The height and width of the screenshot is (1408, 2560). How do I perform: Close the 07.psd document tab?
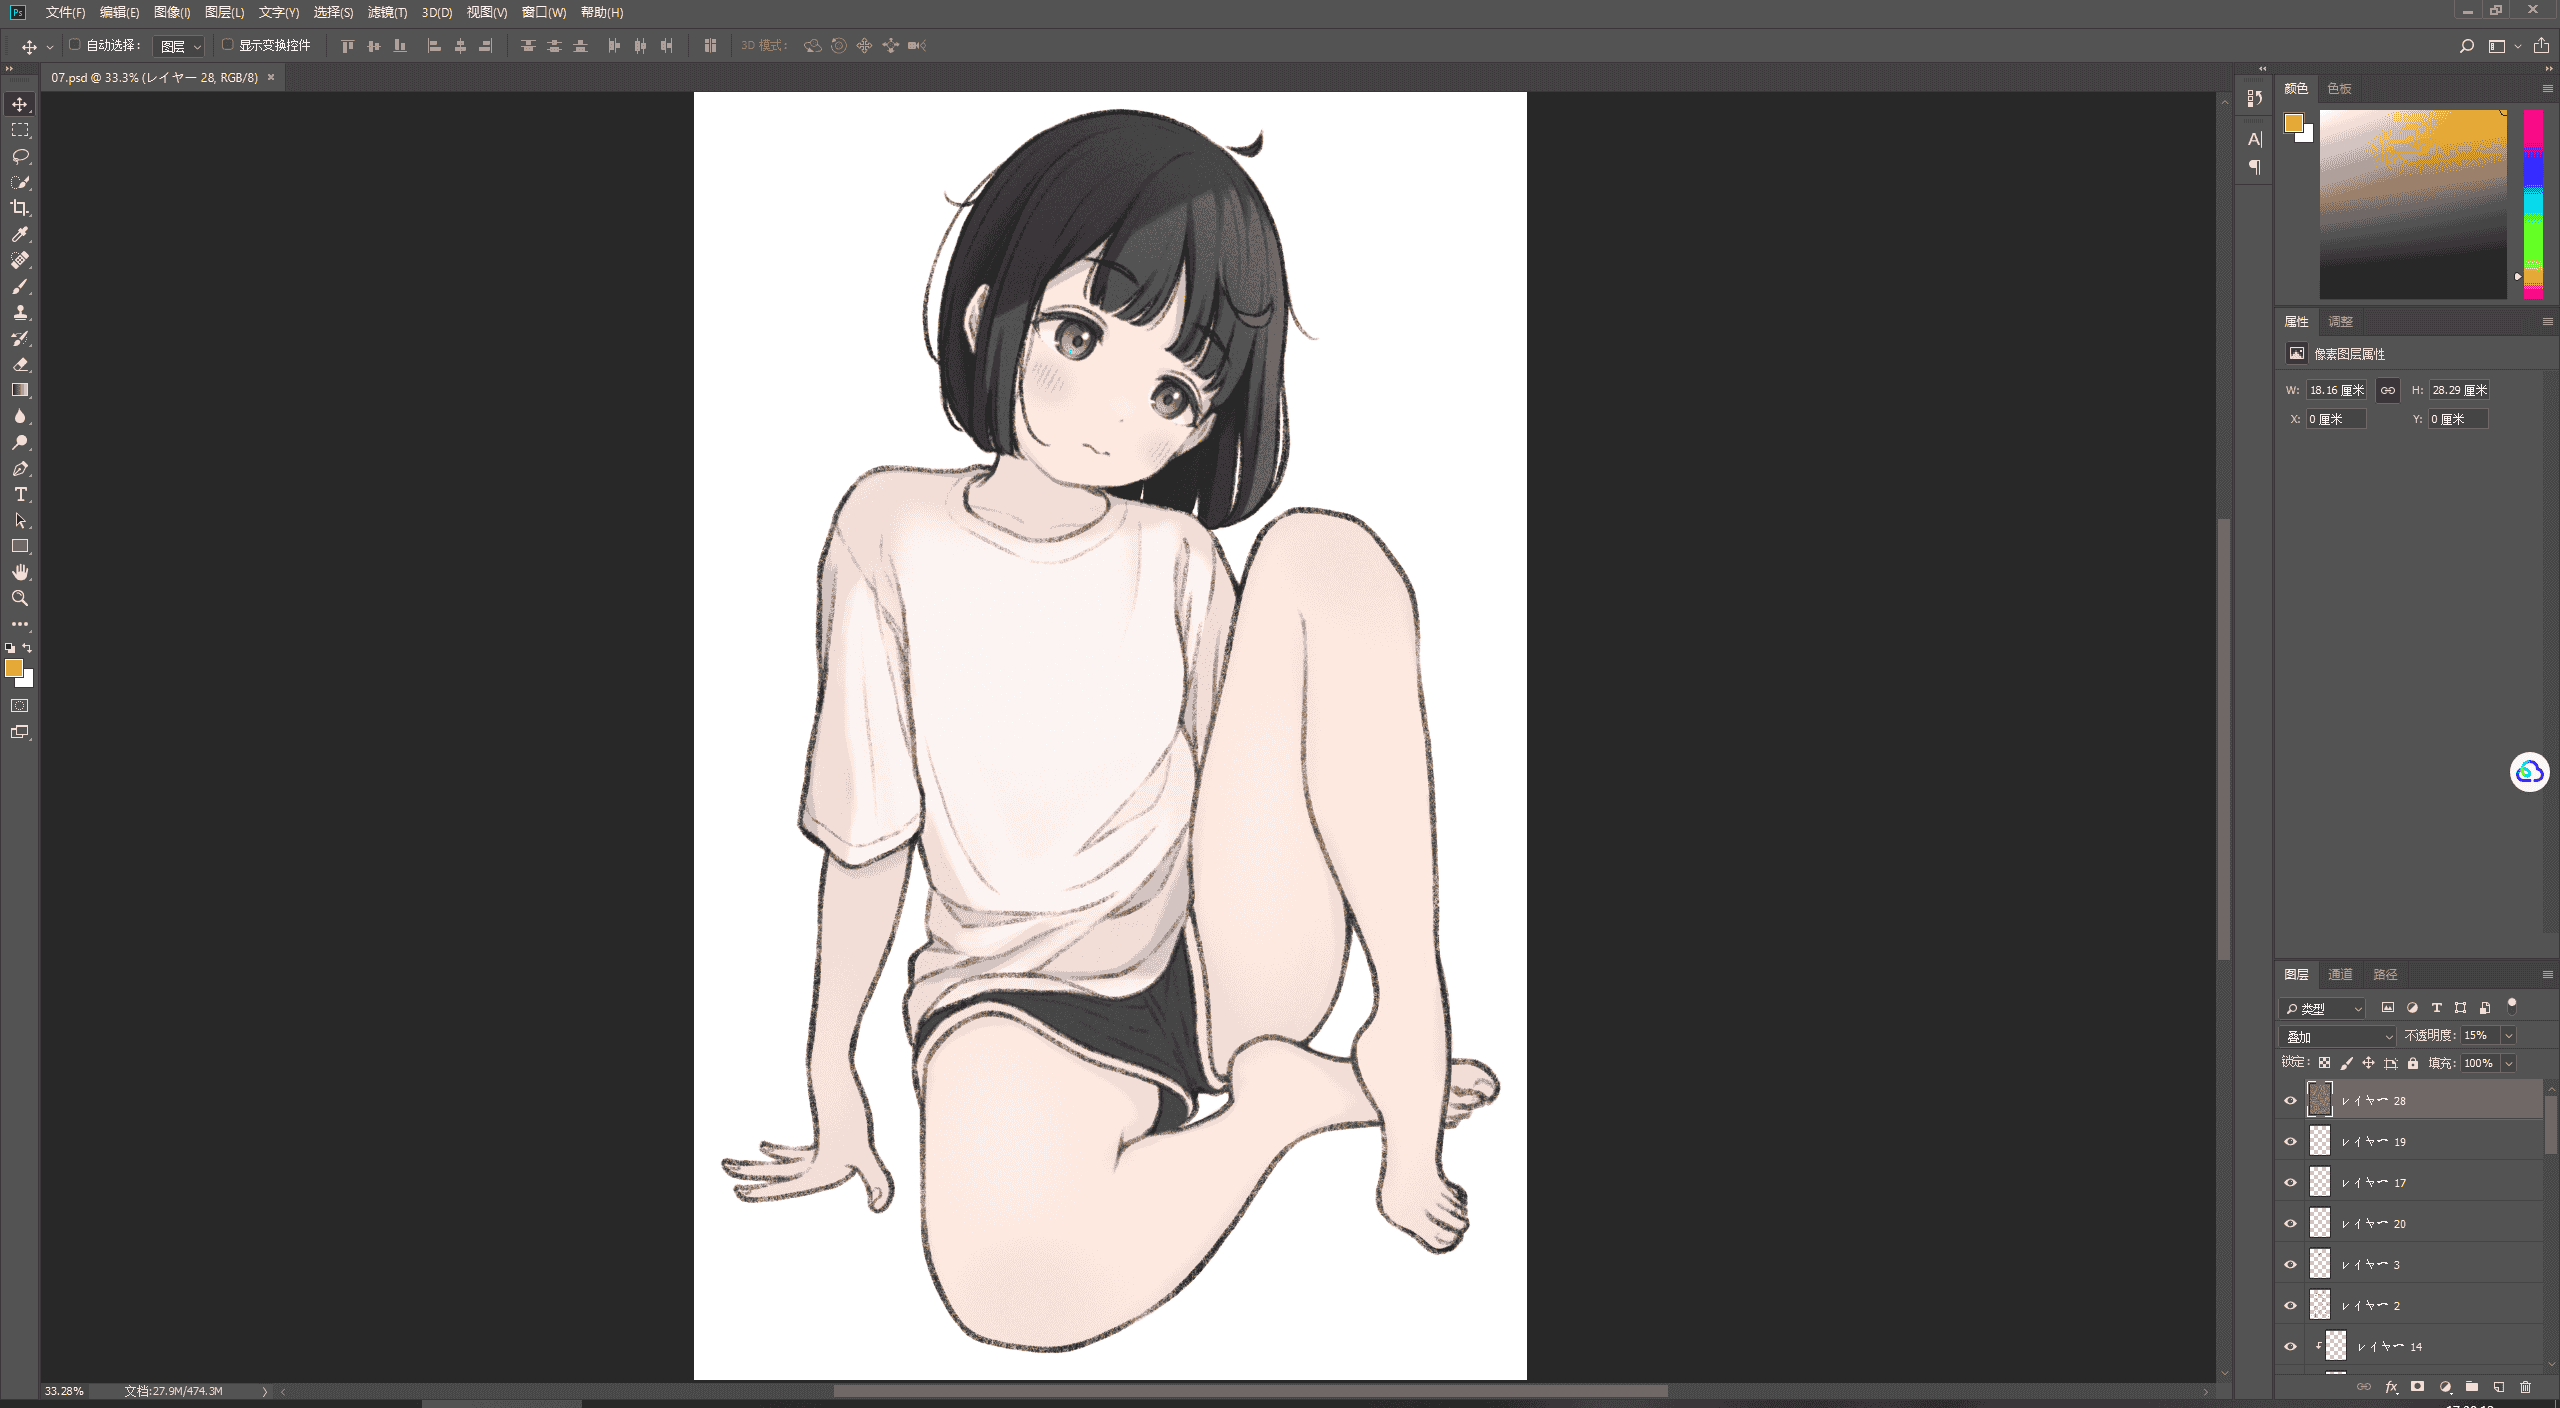271,77
